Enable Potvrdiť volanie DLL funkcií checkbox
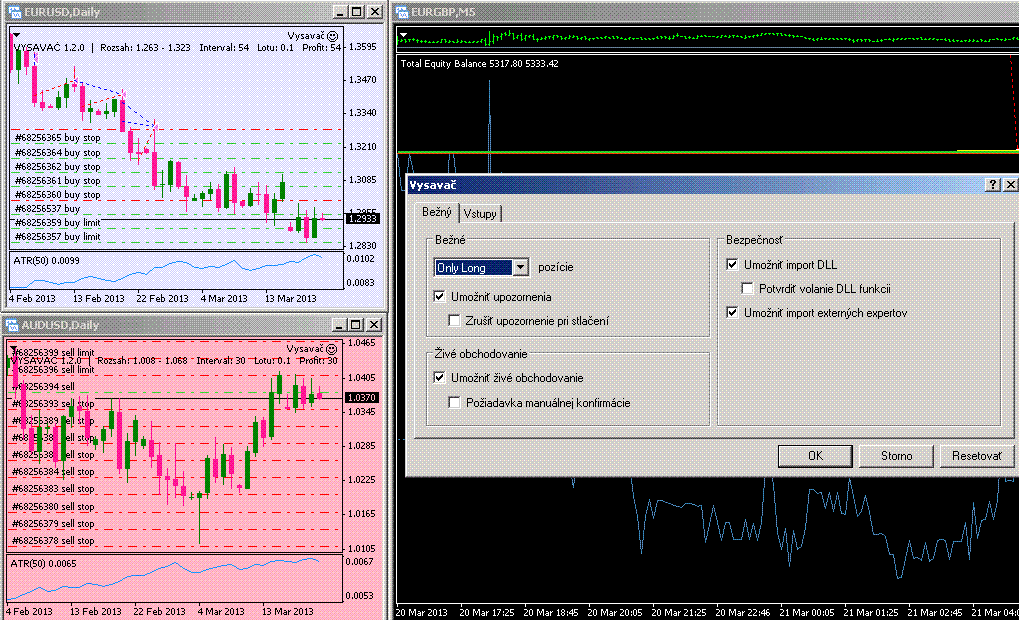Screen dimensions: 1019x620 tap(747, 289)
